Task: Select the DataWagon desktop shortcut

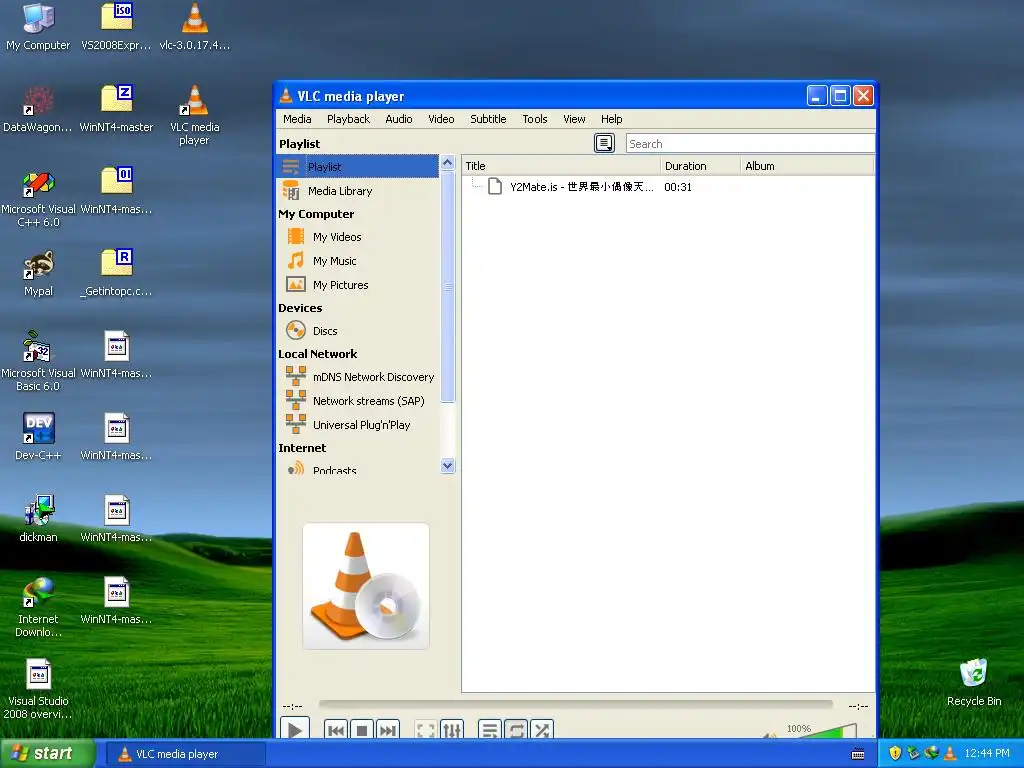Action: 38,110
